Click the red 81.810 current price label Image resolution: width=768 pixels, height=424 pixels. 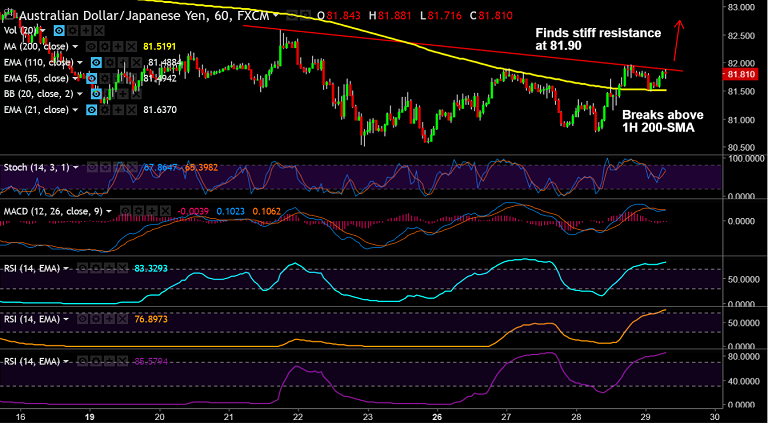point(741,74)
